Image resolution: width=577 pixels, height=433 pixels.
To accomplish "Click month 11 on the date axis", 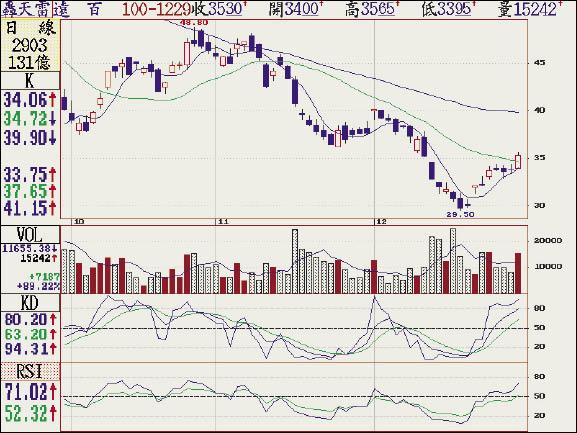I will click(223, 221).
